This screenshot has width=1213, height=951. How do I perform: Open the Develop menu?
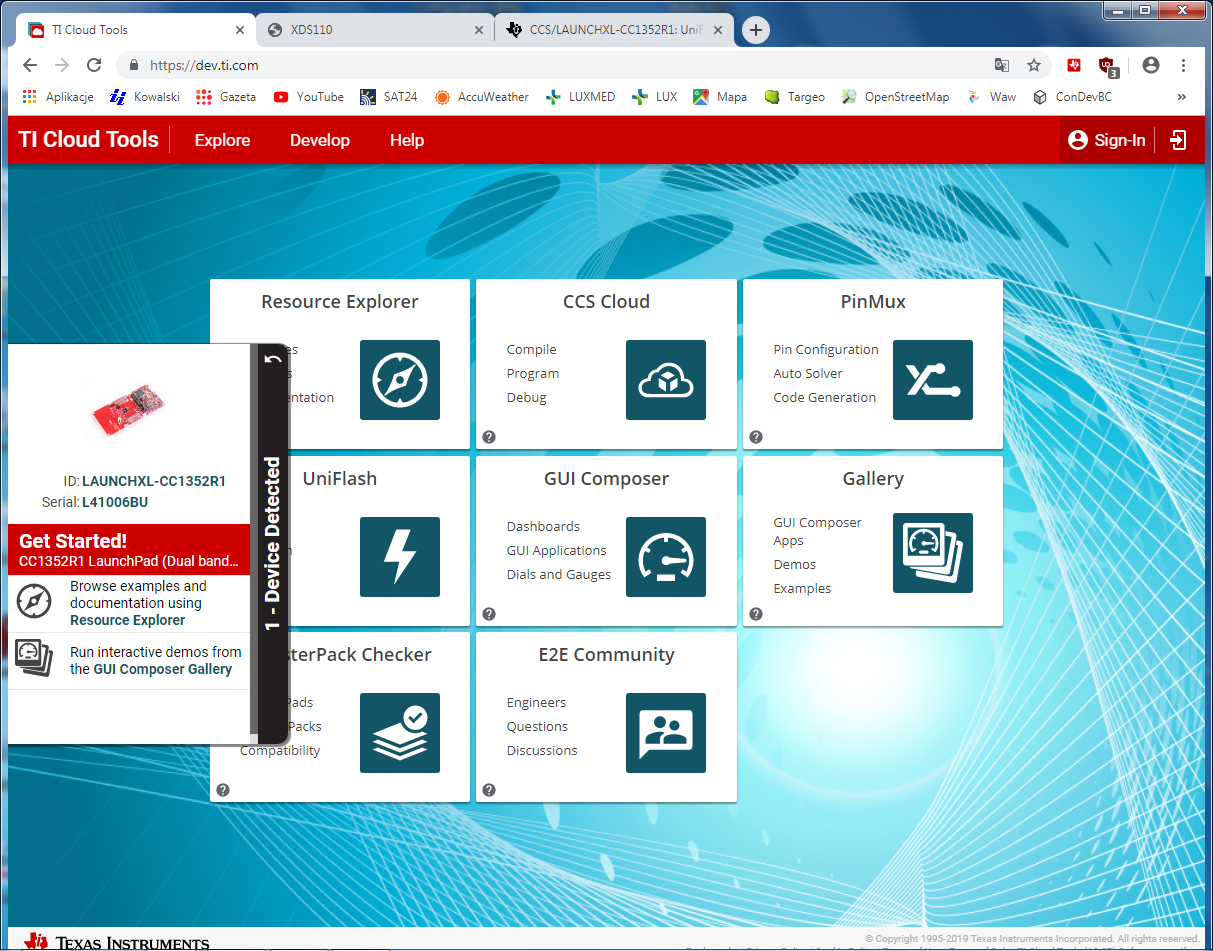320,140
